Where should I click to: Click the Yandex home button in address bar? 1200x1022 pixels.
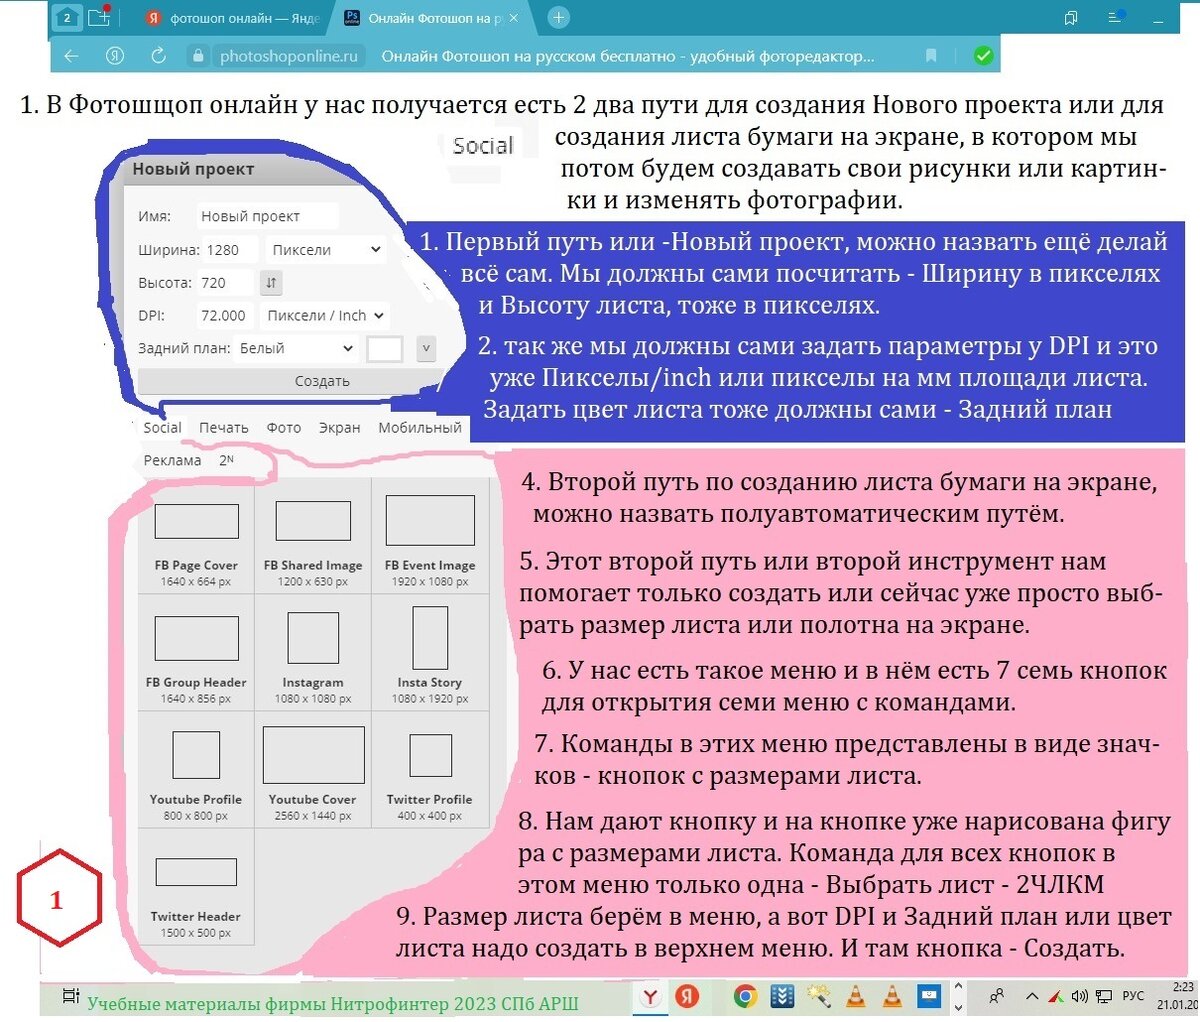(114, 56)
